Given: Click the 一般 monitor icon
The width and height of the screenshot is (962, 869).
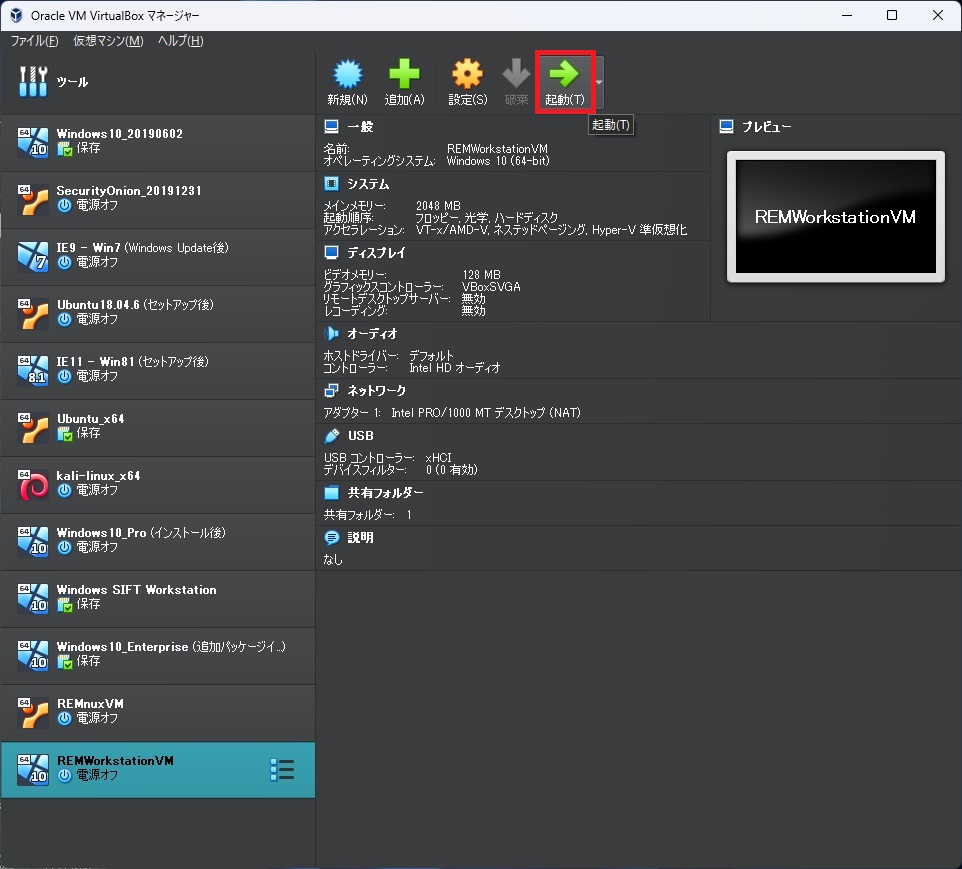Looking at the screenshot, I should 331,126.
